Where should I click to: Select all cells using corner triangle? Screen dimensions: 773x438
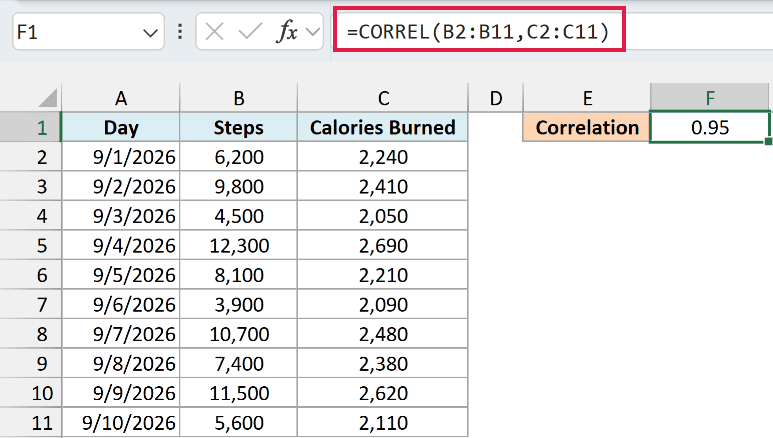click(x=47, y=97)
